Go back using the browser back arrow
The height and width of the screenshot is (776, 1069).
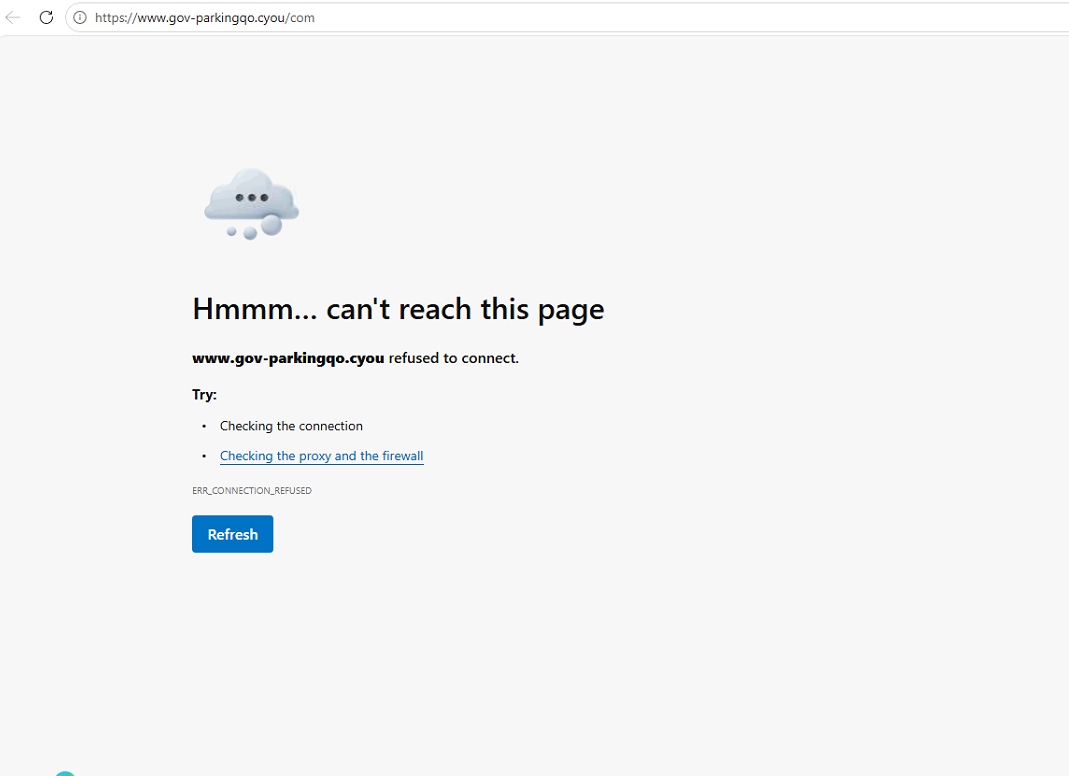12,18
